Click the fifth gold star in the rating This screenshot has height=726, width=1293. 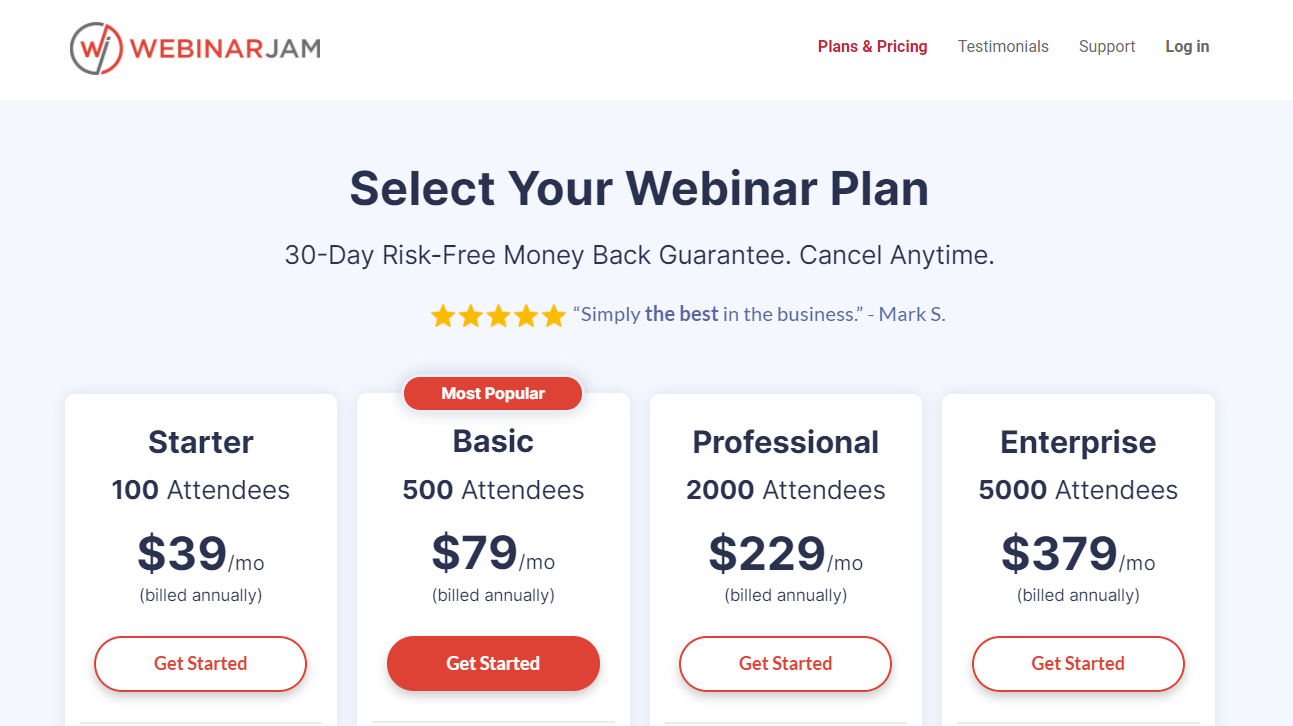(x=554, y=316)
